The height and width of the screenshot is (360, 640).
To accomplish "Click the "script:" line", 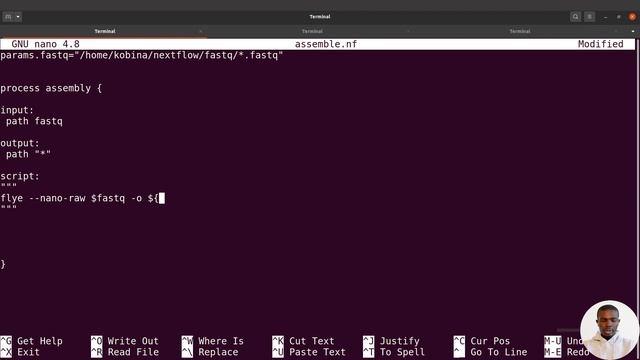I will point(20,176).
